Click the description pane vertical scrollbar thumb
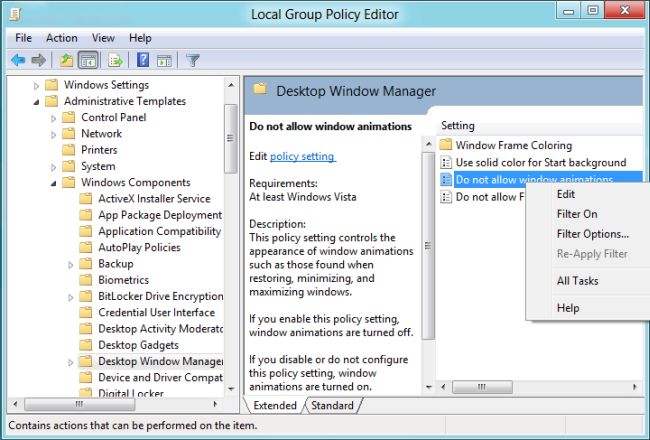Screen dimensions: 650x440 click(429, 246)
